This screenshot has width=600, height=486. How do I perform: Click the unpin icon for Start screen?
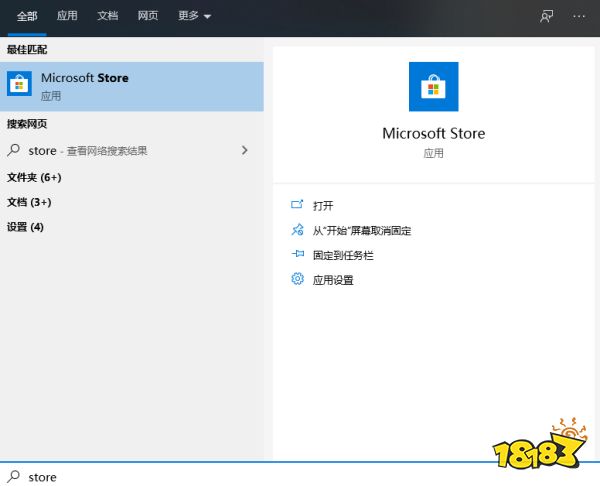point(297,230)
